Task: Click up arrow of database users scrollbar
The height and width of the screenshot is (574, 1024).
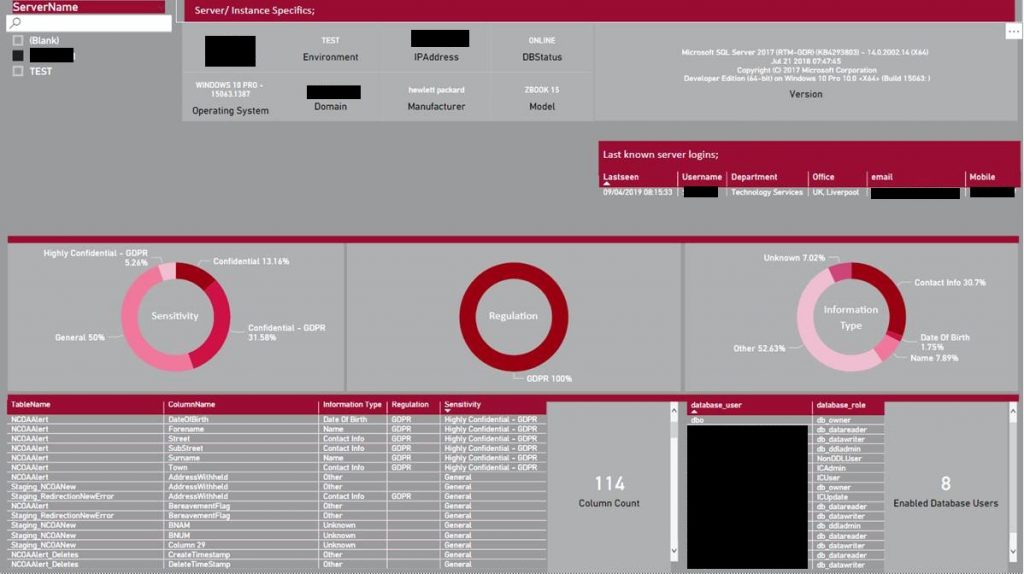Action: point(1013,411)
